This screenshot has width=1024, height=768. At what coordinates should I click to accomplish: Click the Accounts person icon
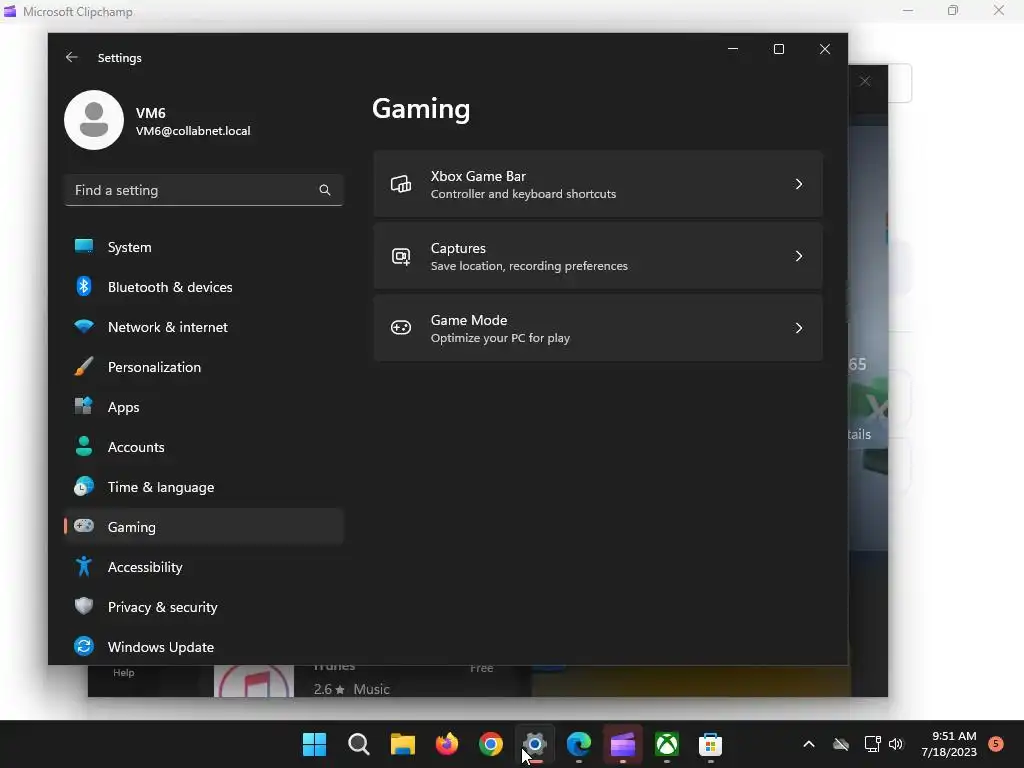(84, 446)
